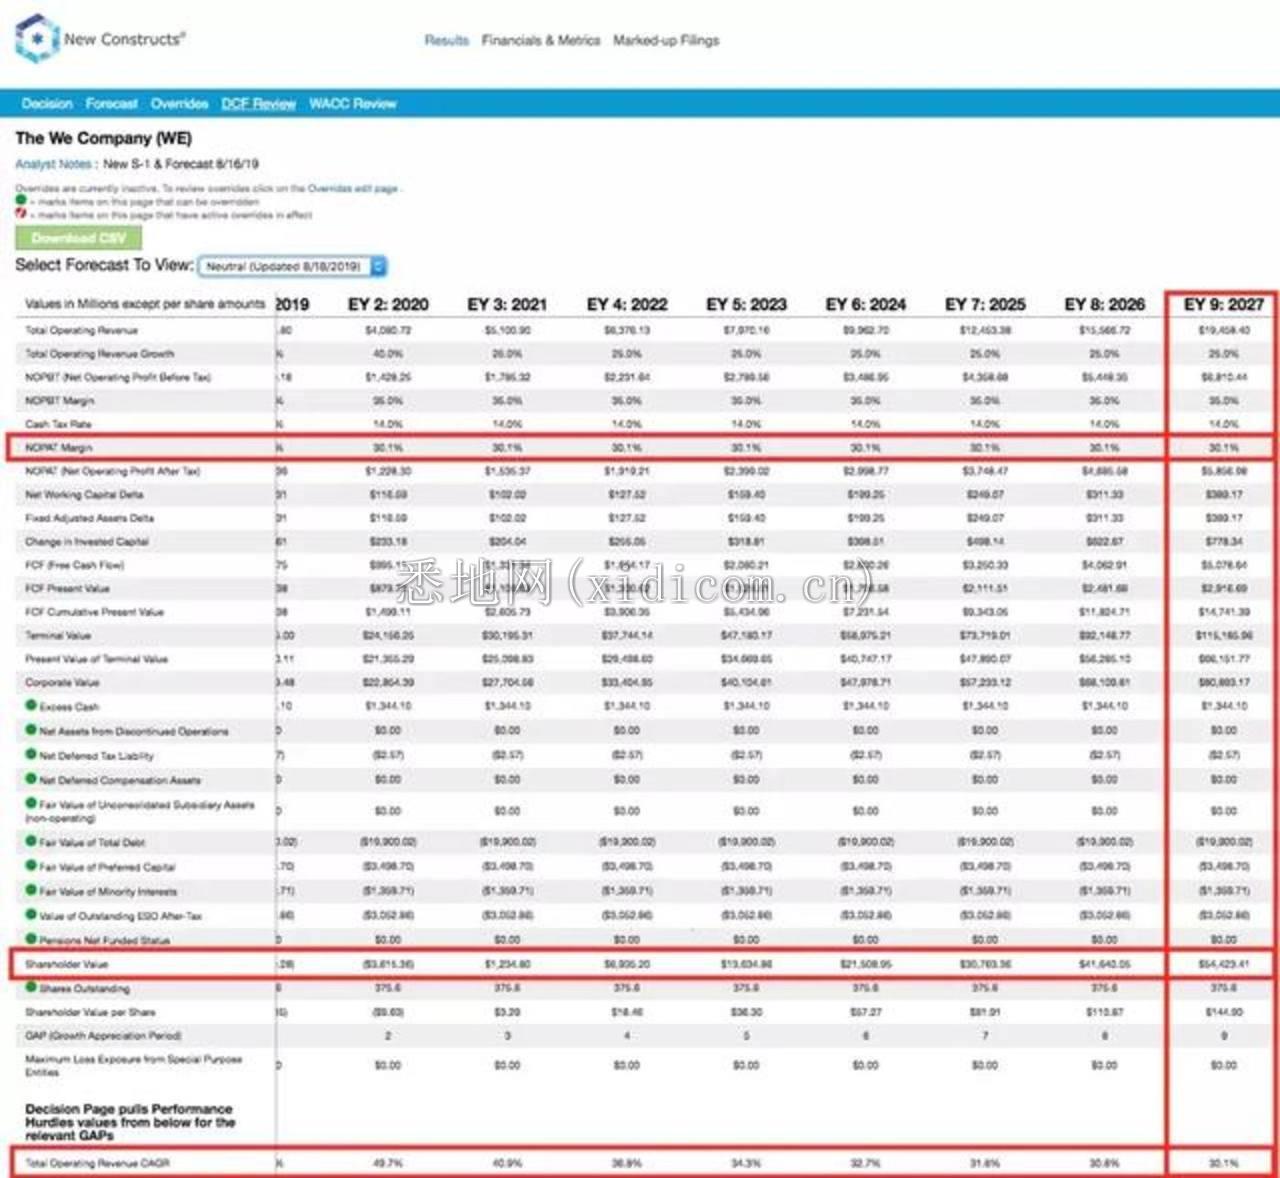Open Financials & Metrics in top navigation
1280x1178 pixels.
pyautogui.click(x=541, y=40)
